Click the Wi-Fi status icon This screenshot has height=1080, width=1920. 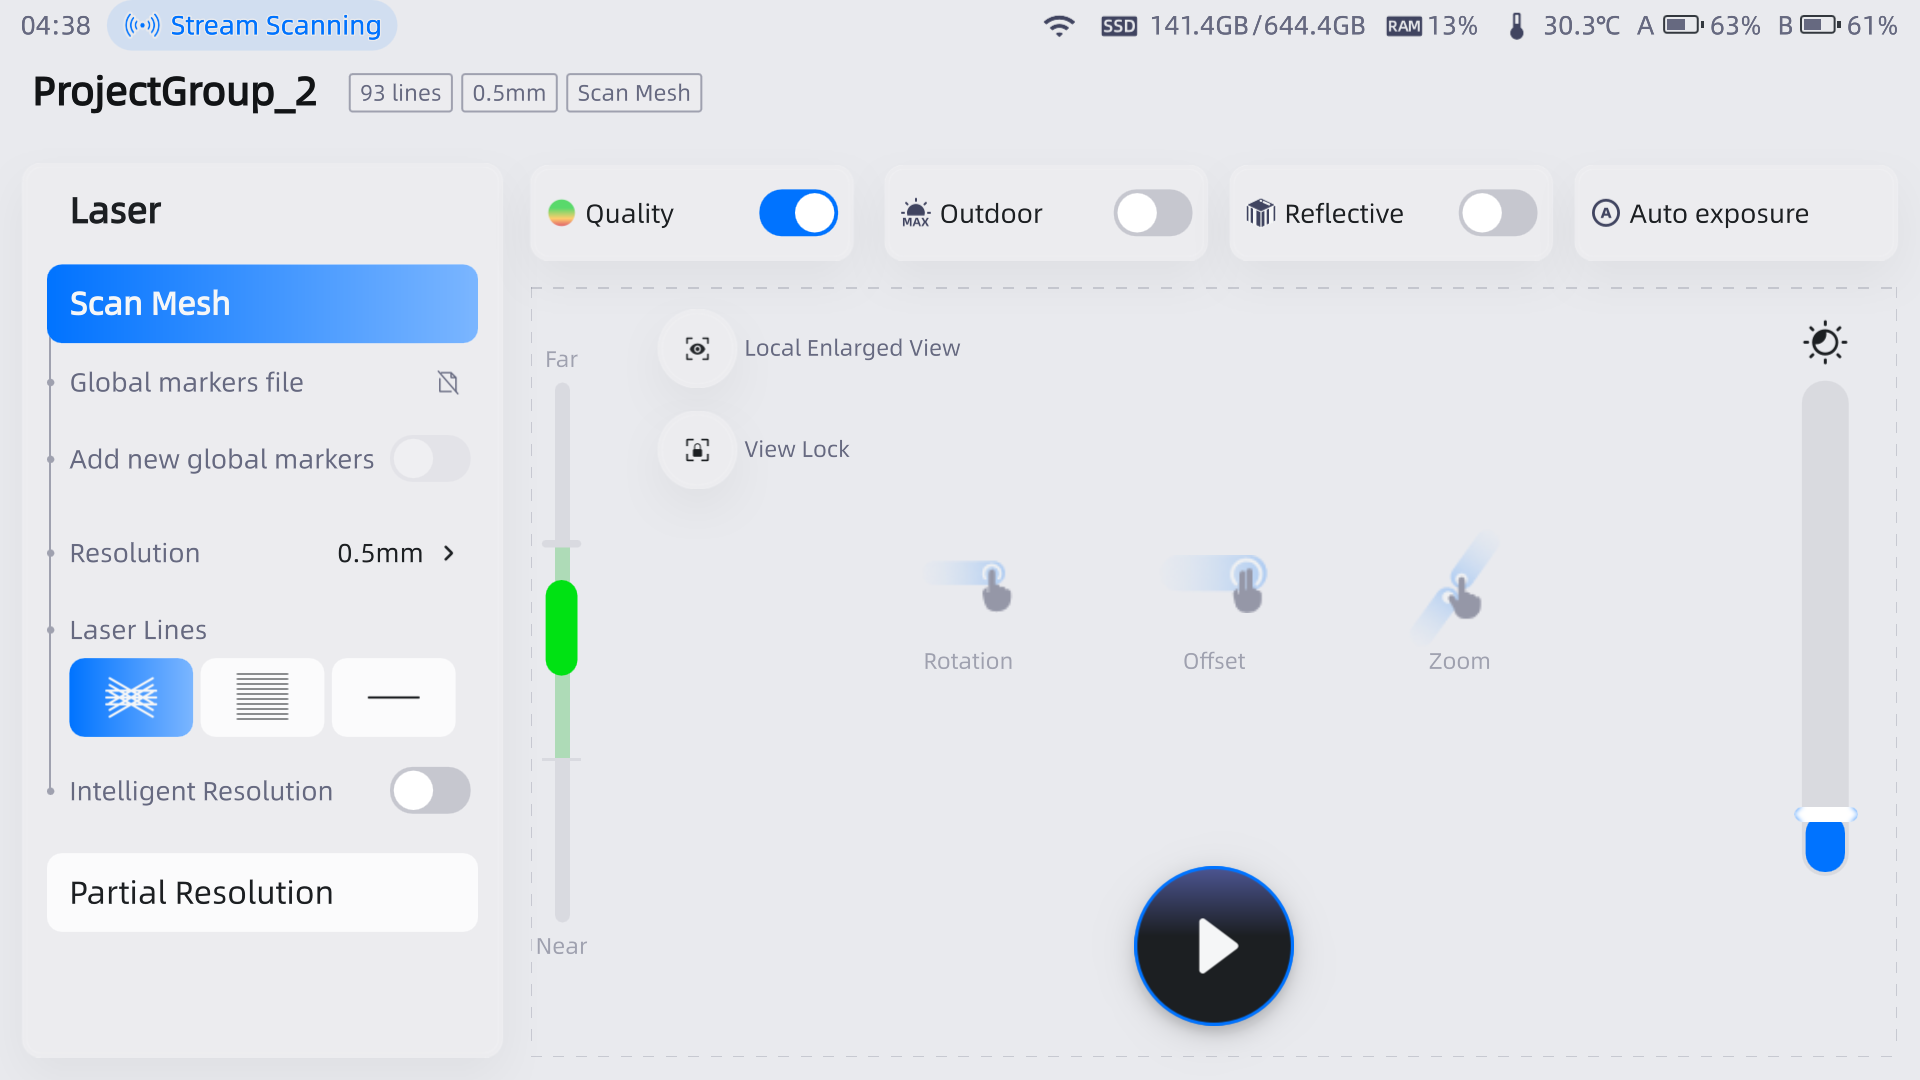pyautogui.click(x=1058, y=26)
